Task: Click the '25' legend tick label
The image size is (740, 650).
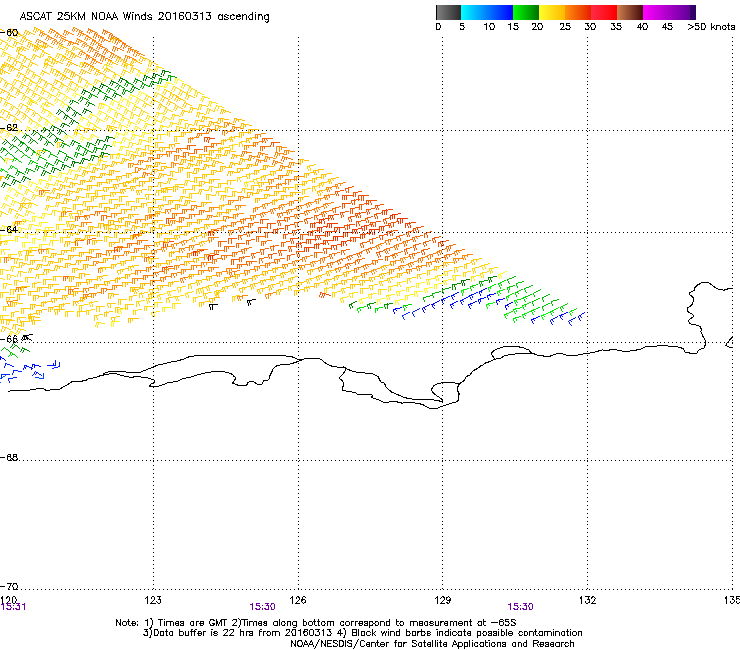Action: coord(565,27)
